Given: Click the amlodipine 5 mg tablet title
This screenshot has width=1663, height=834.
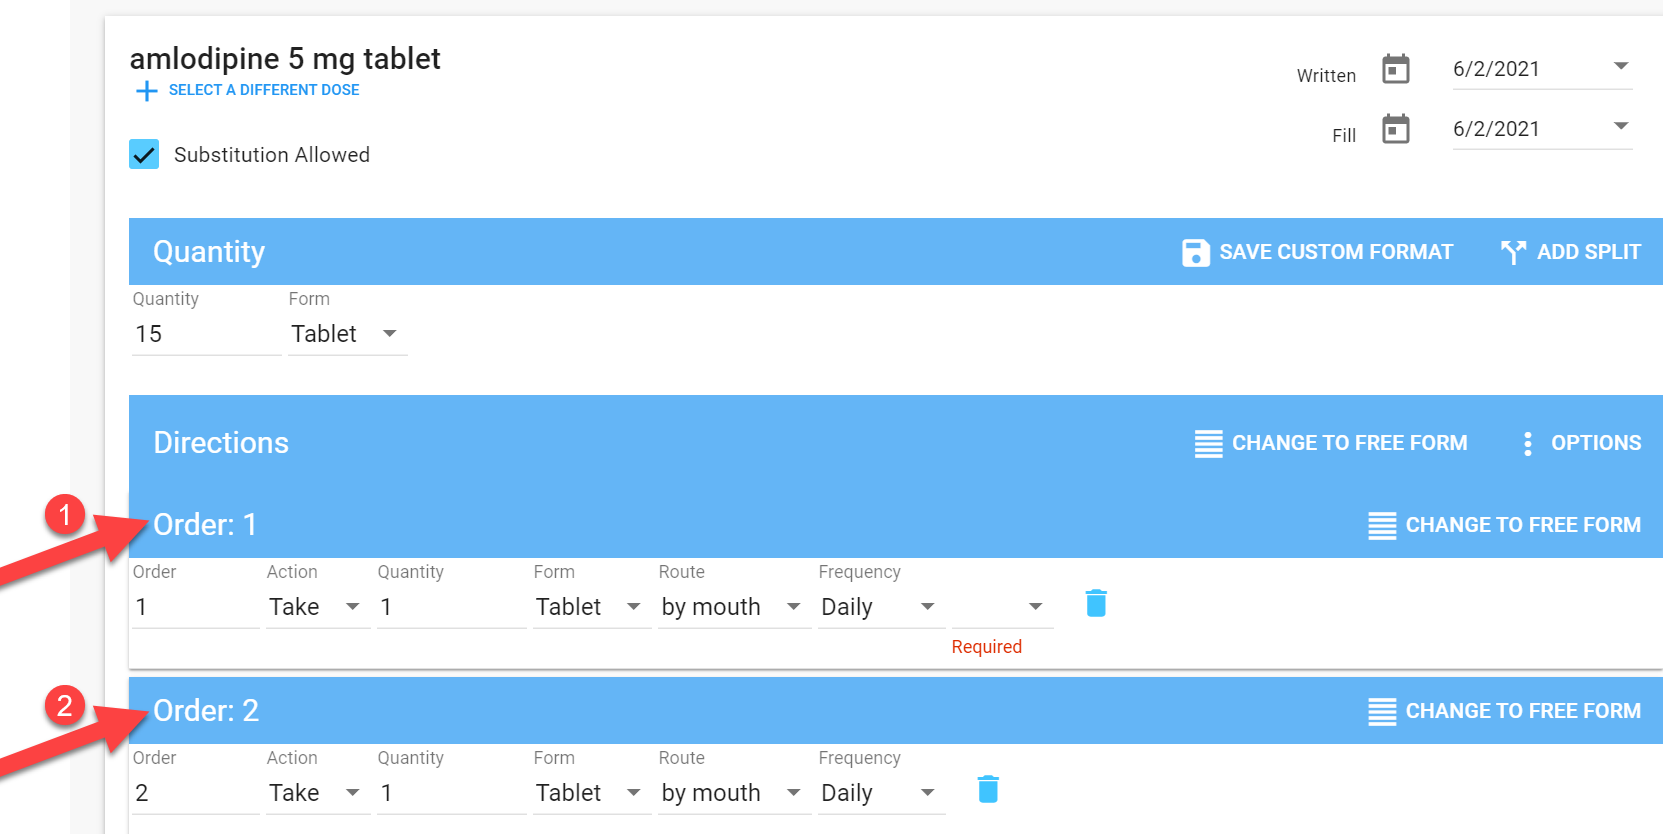Looking at the screenshot, I should [x=285, y=59].
